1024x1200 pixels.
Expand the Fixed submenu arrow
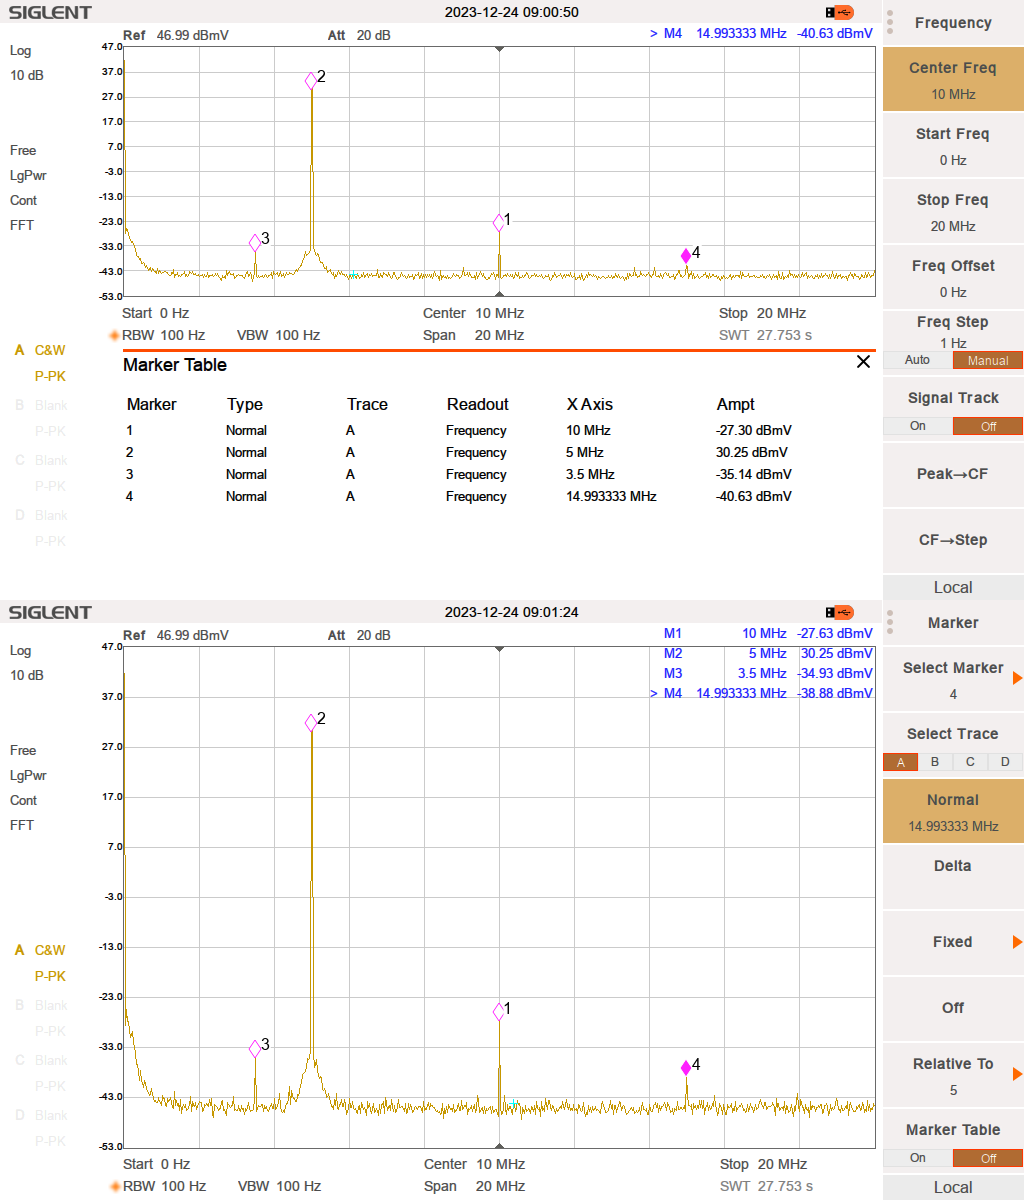pos(1017,942)
